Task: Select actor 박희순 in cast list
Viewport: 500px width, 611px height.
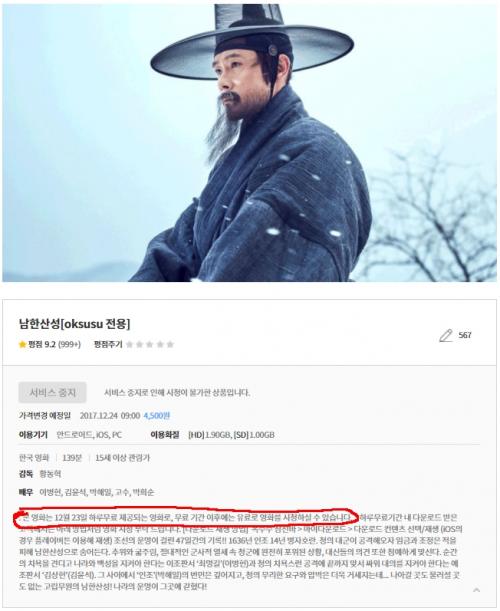Action: (143, 492)
